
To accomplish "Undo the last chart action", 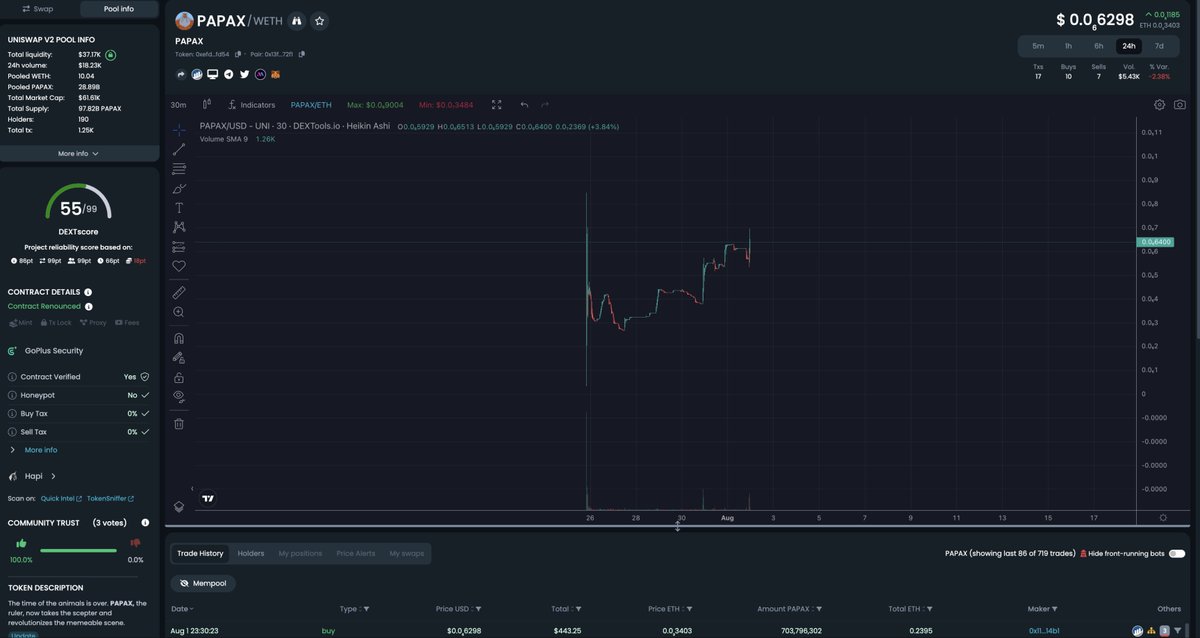I will 524,104.
